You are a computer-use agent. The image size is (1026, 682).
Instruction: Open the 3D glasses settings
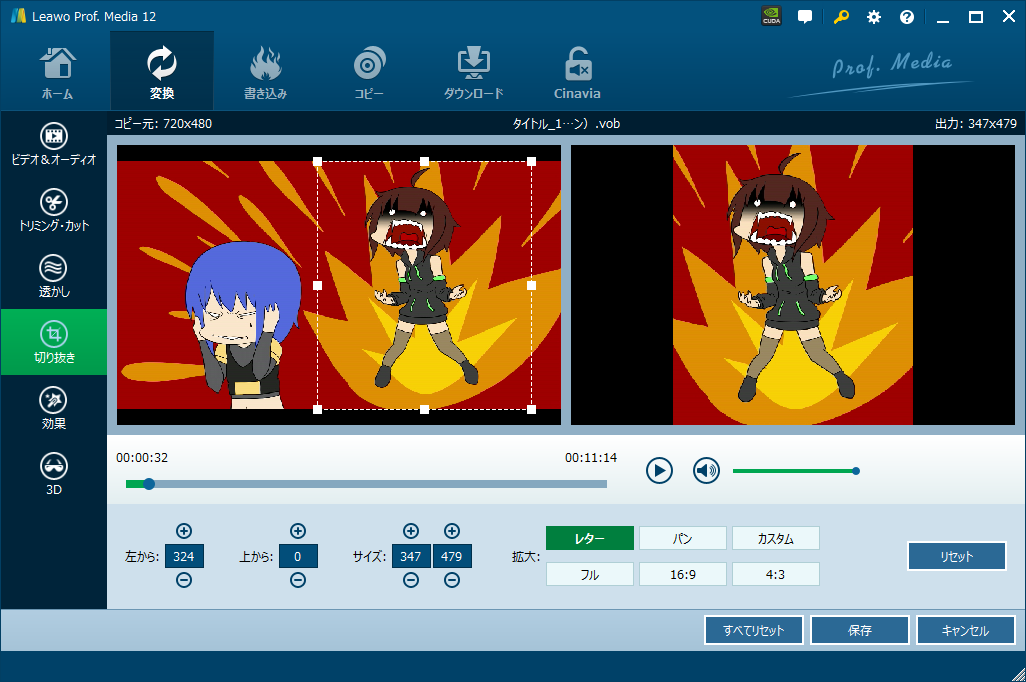click(54, 475)
